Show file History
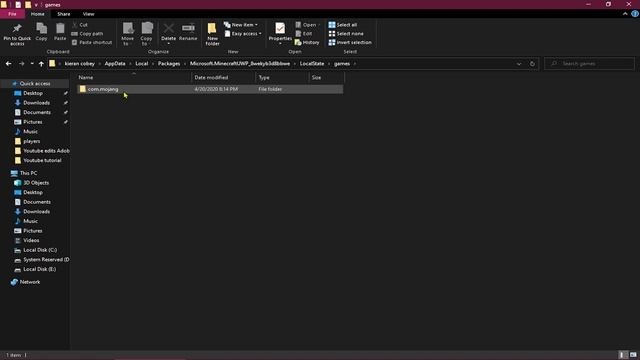Image resolution: width=640 pixels, height=360 pixels. pyautogui.click(x=307, y=42)
